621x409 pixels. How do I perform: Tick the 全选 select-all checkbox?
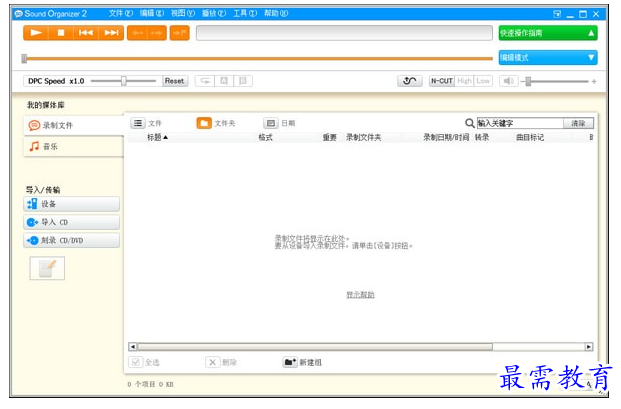(x=135, y=362)
